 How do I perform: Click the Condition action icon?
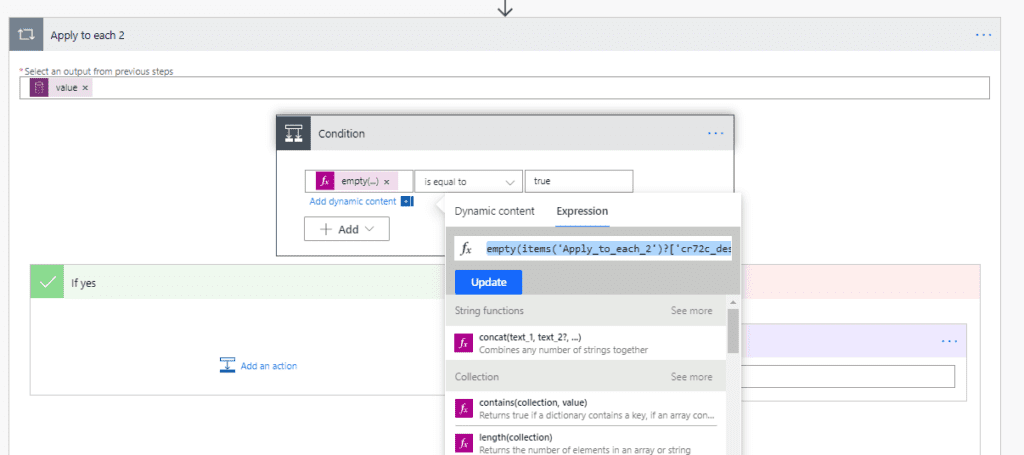pyautogui.click(x=294, y=133)
